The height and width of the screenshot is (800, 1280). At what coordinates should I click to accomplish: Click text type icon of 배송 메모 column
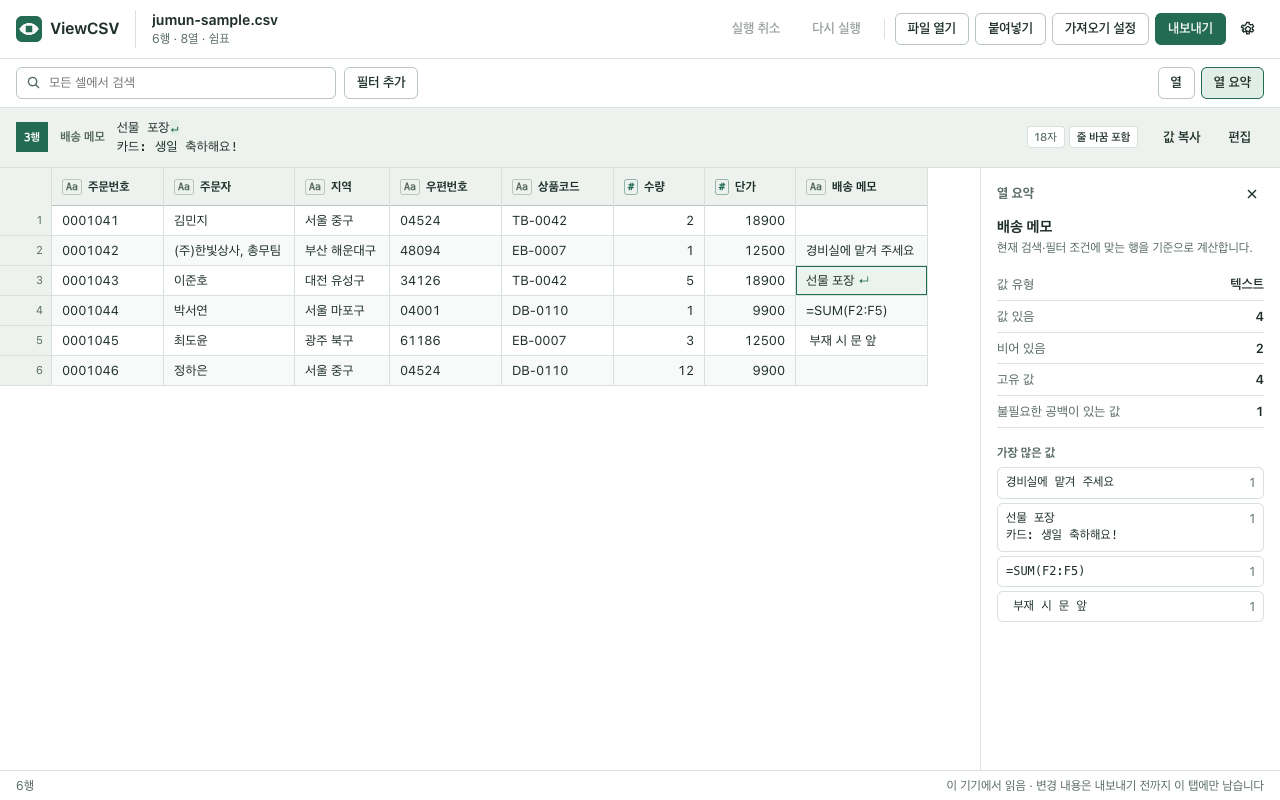816,187
